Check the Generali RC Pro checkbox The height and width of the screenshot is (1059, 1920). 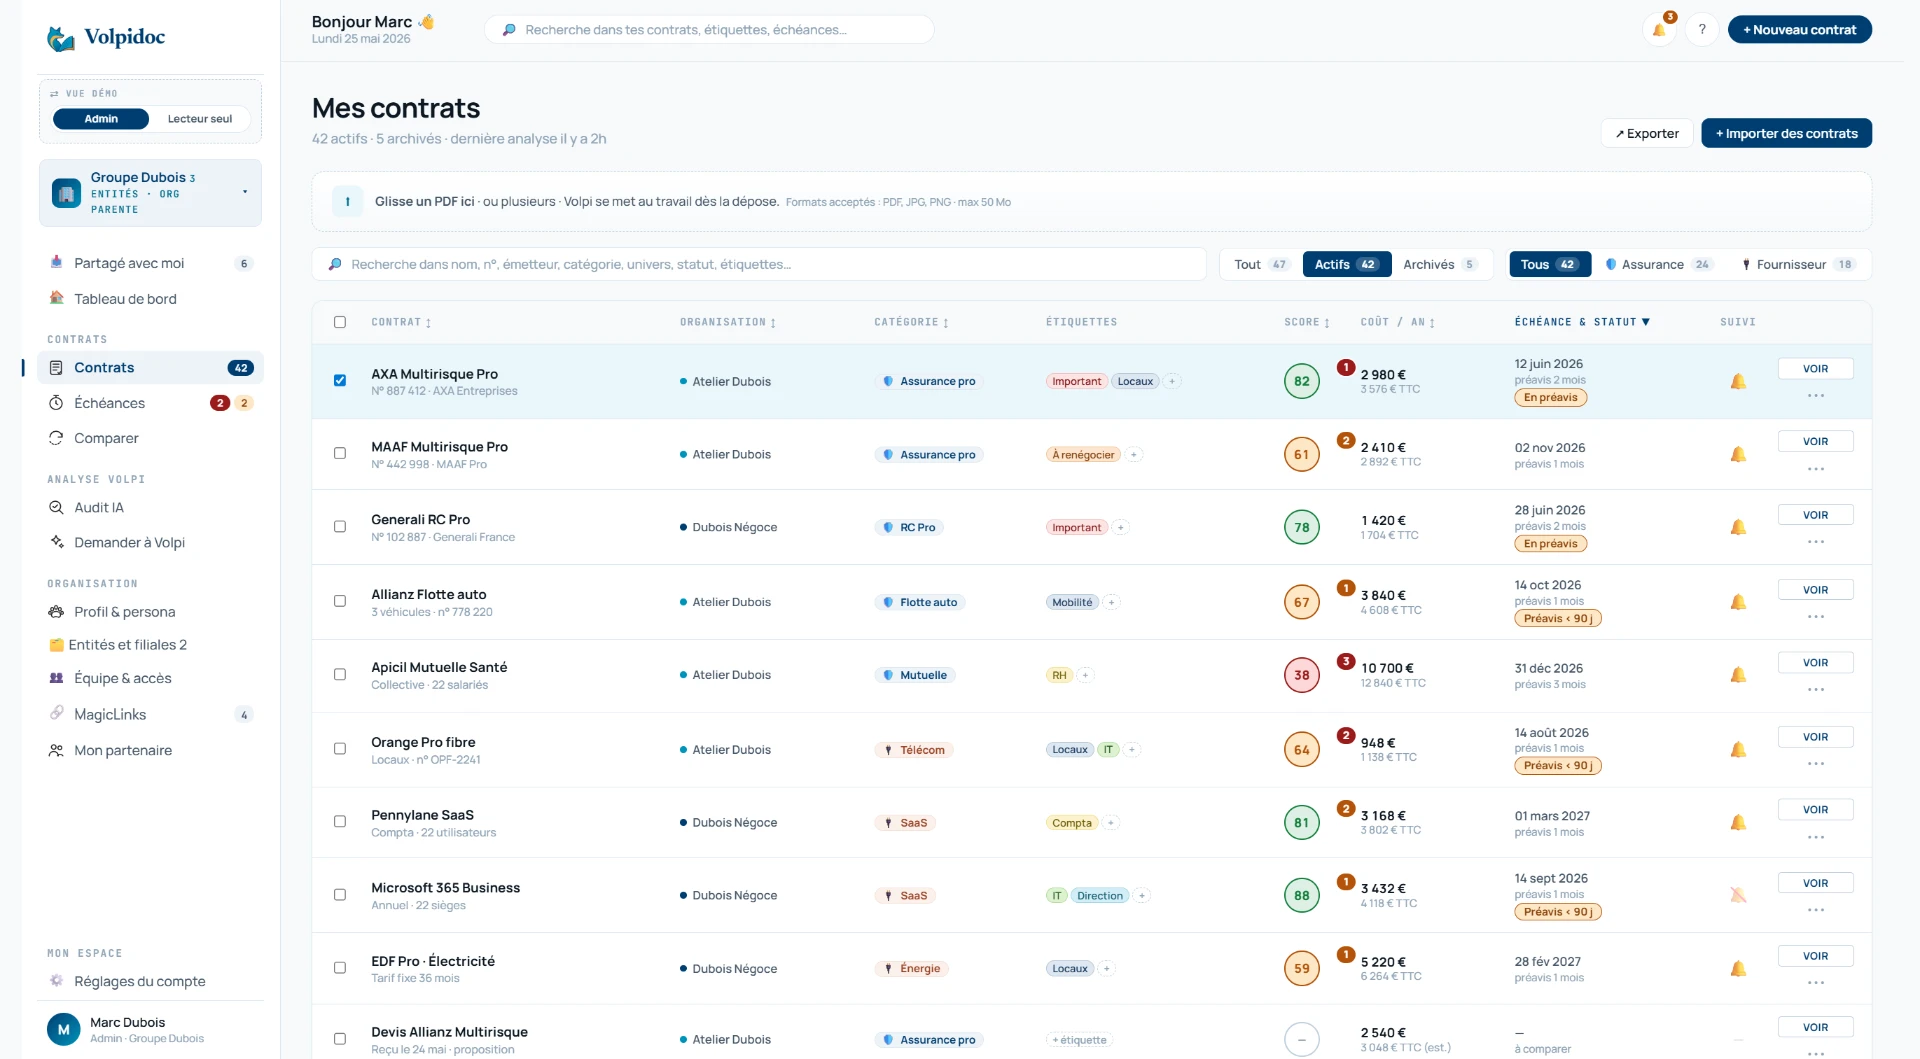340,527
